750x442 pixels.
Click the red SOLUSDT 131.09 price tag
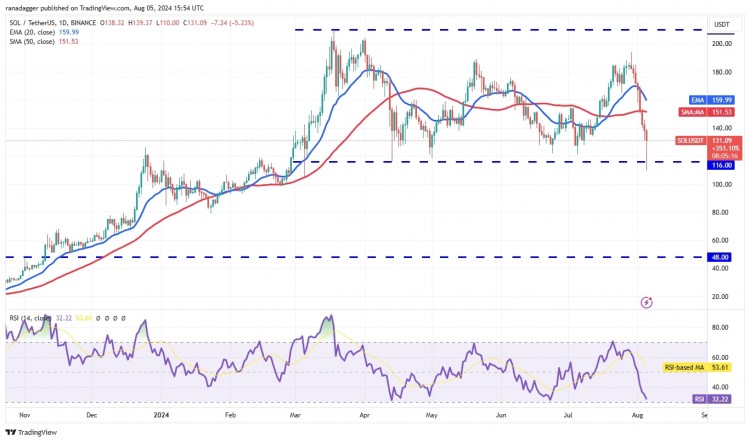click(709, 141)
